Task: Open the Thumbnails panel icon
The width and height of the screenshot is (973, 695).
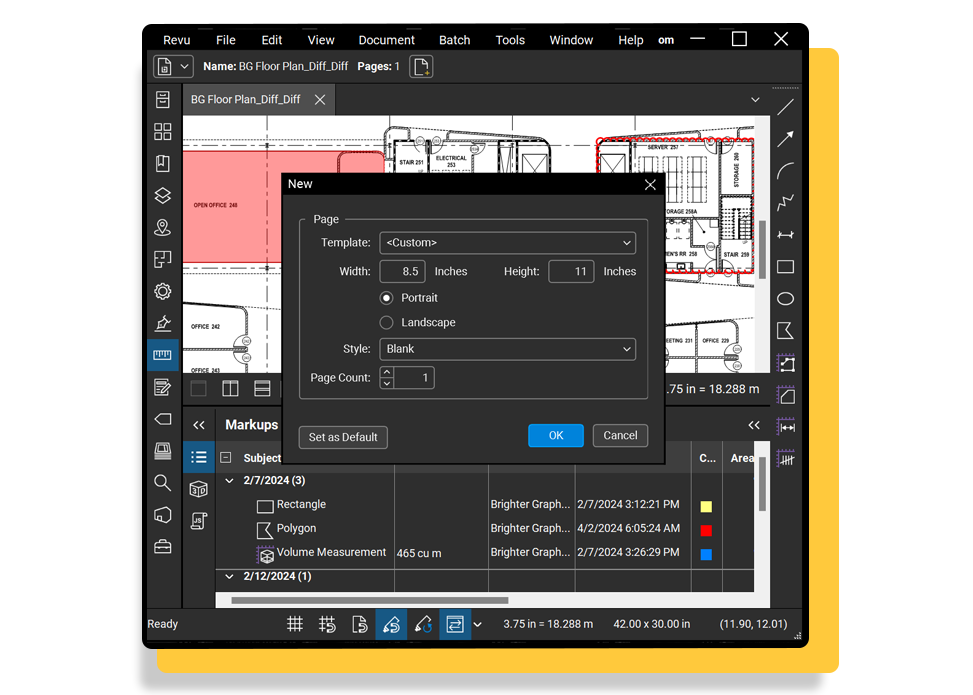Action: tap(163, 132)
